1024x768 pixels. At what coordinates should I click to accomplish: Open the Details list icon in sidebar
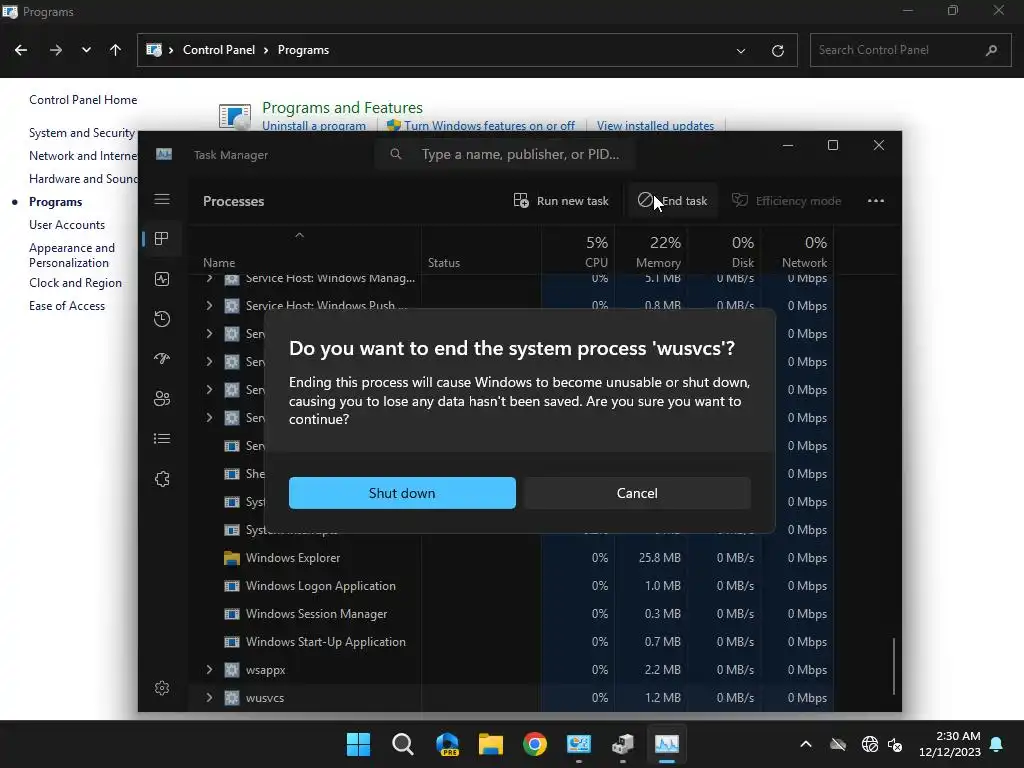(162, 438)
